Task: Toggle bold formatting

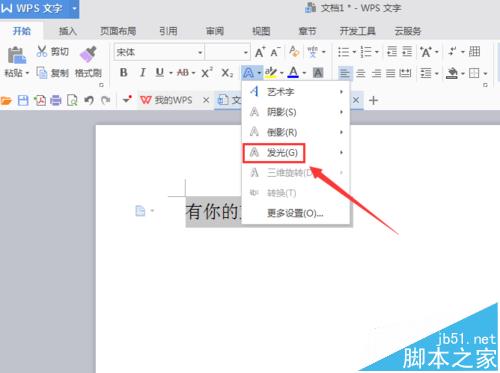Action: pyautogui.click(x=123, y=72)
